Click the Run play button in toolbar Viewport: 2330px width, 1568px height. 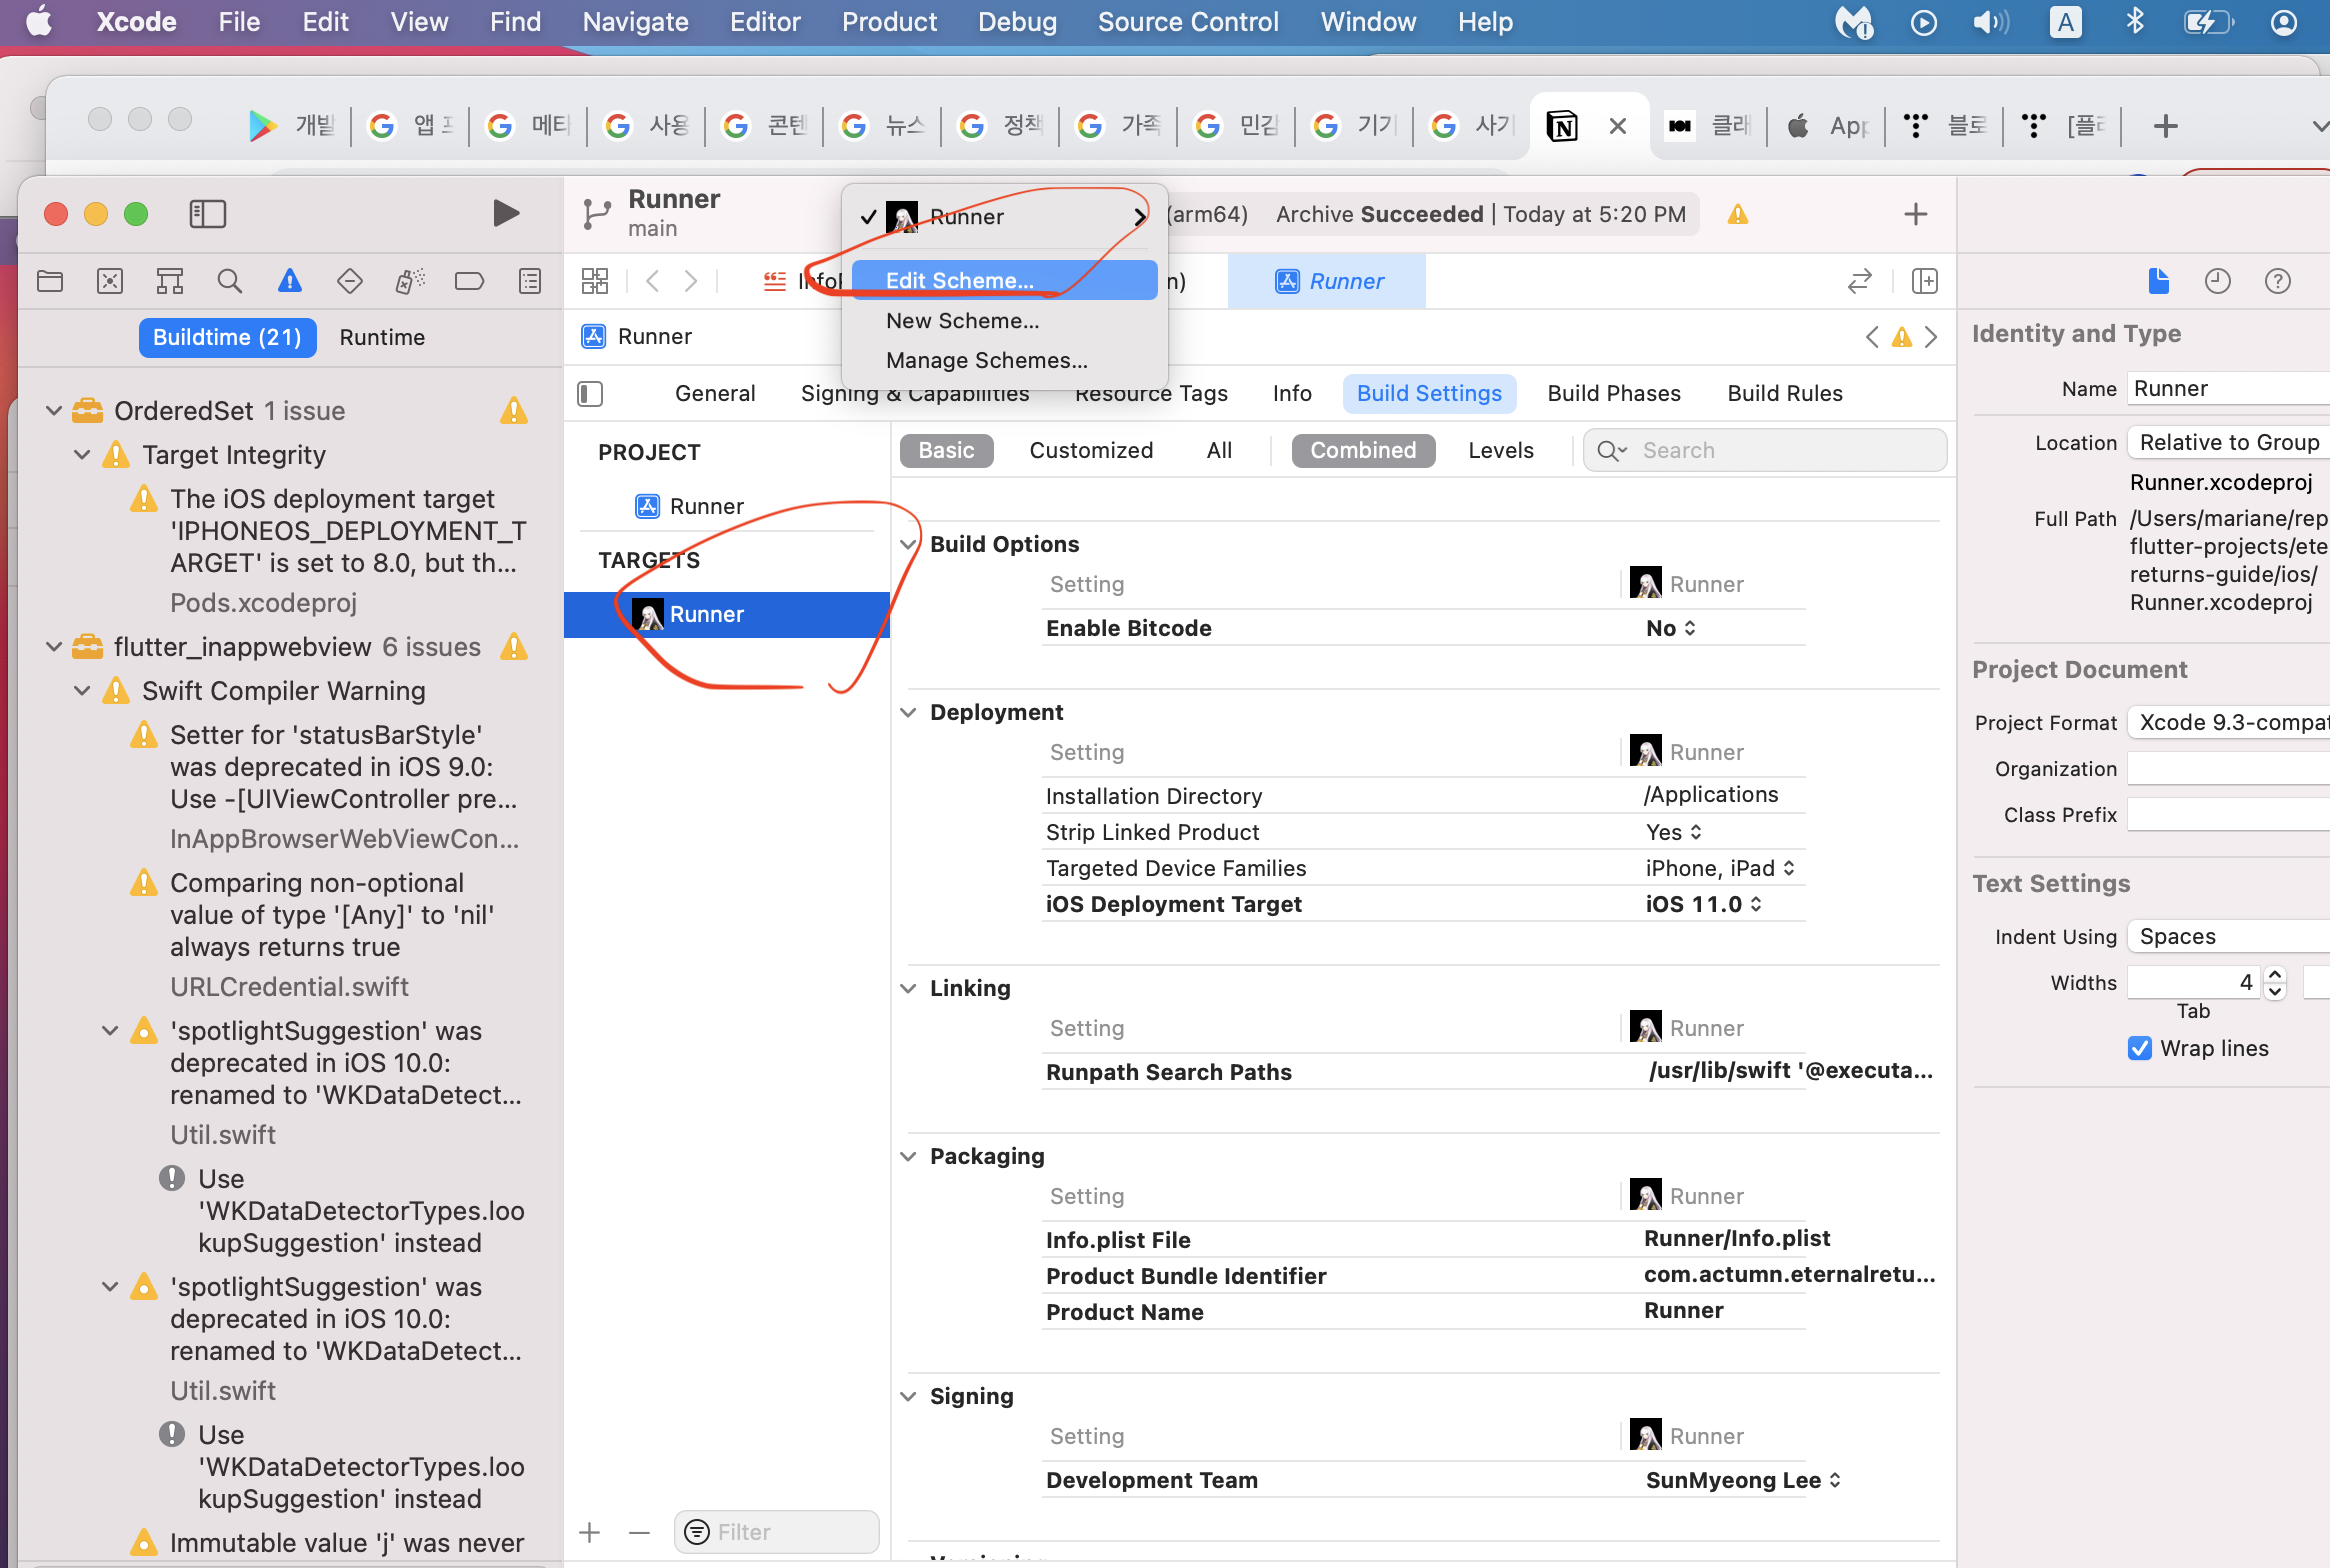506,213
